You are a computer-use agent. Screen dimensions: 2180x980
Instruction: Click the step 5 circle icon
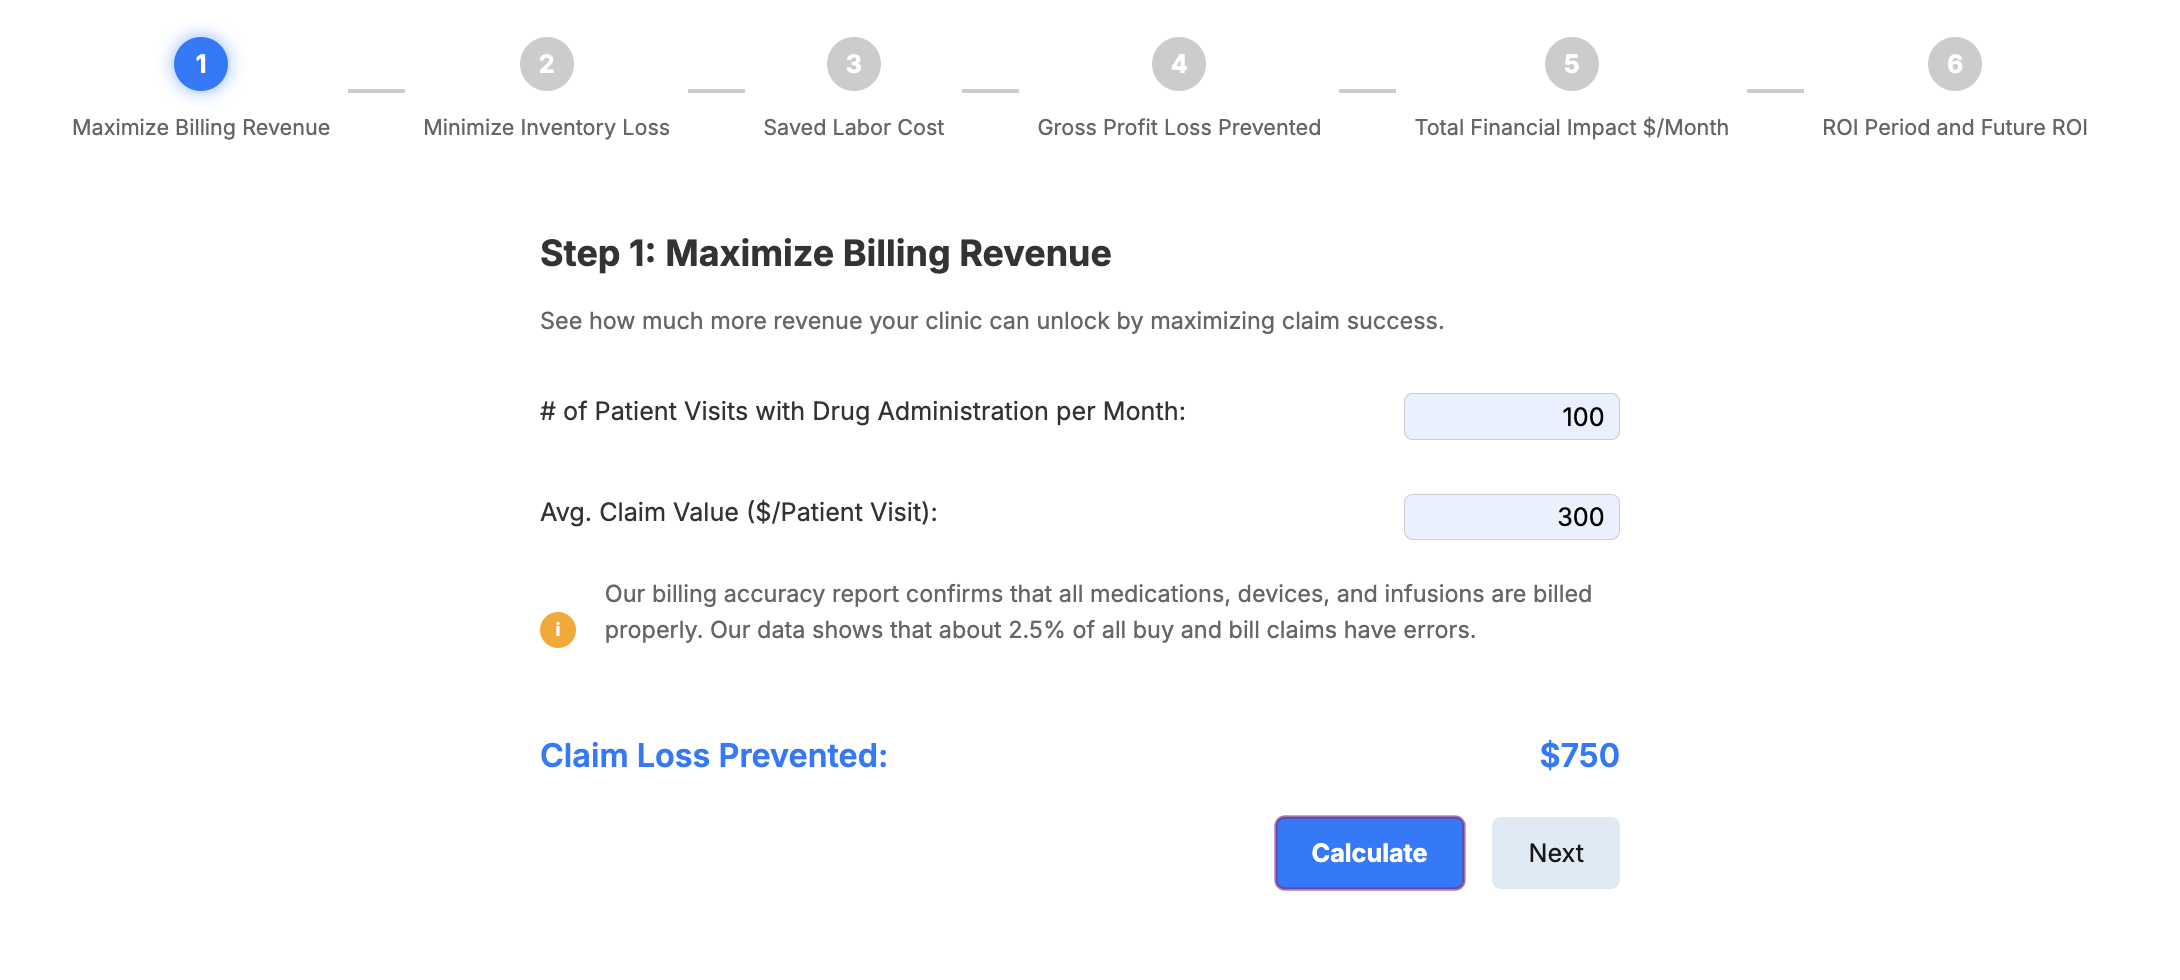1571,64
